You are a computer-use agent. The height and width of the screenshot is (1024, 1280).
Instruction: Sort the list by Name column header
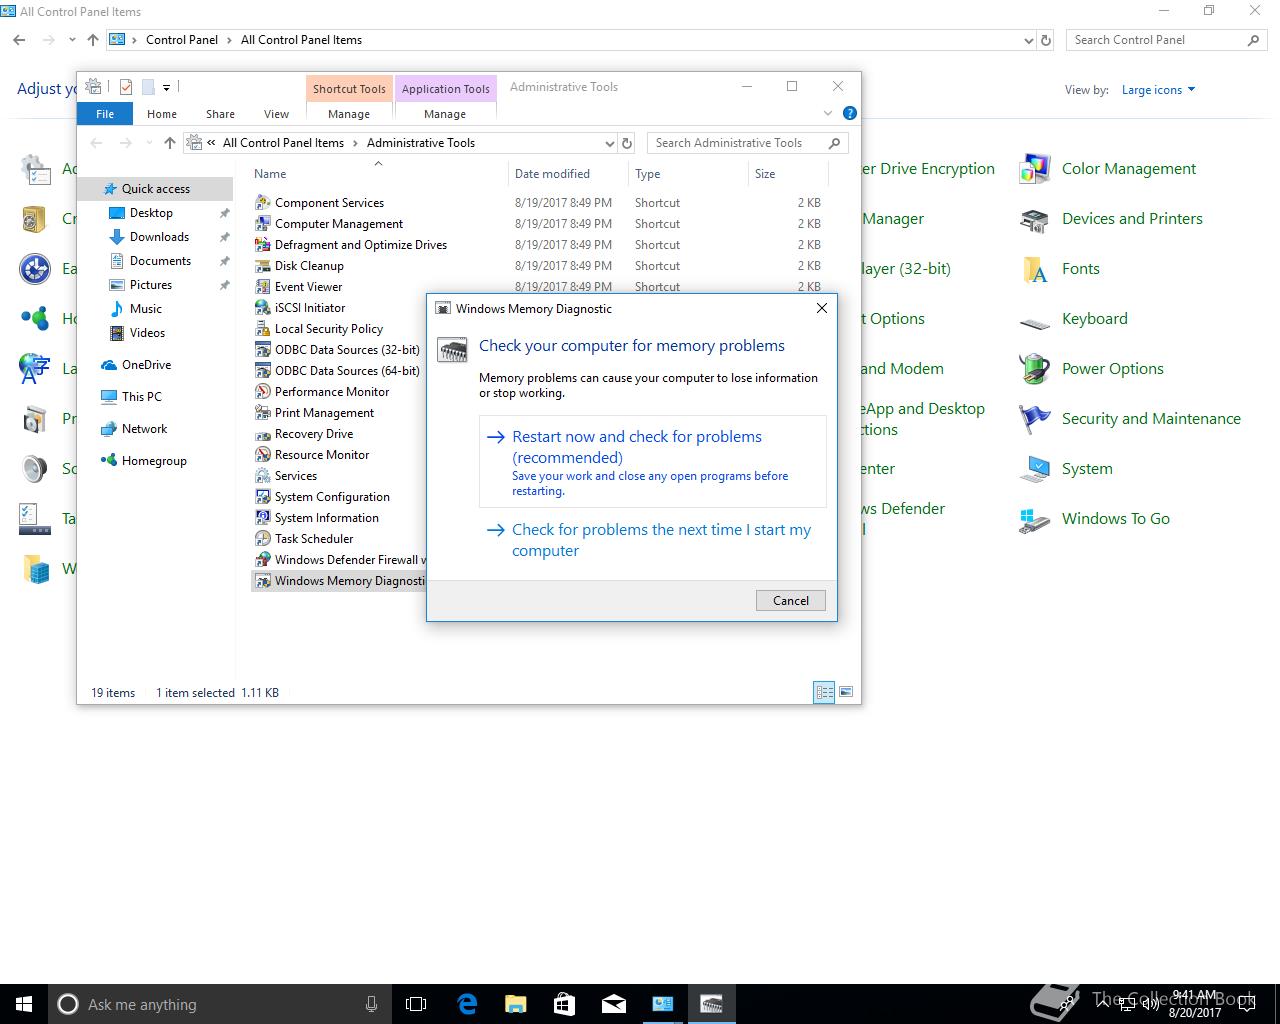coord(378,174)
